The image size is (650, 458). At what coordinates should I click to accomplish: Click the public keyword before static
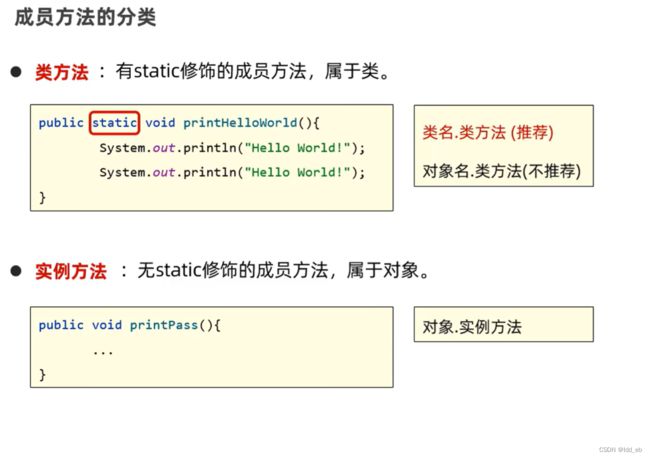click(61, 123)
